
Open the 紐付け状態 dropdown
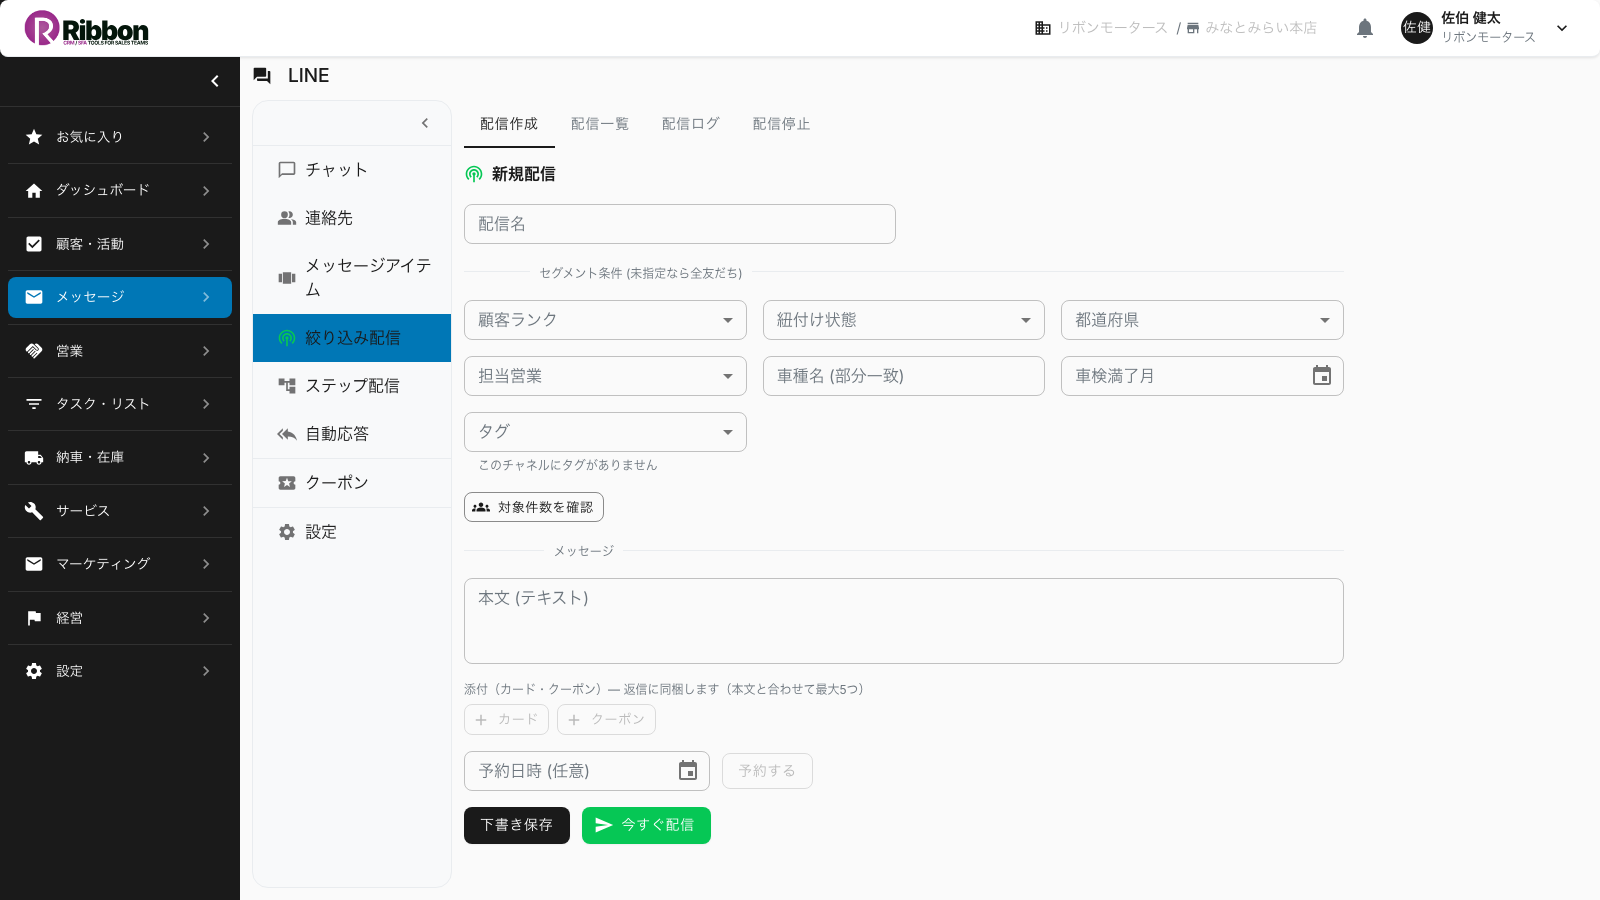click(x=904, y=320)
